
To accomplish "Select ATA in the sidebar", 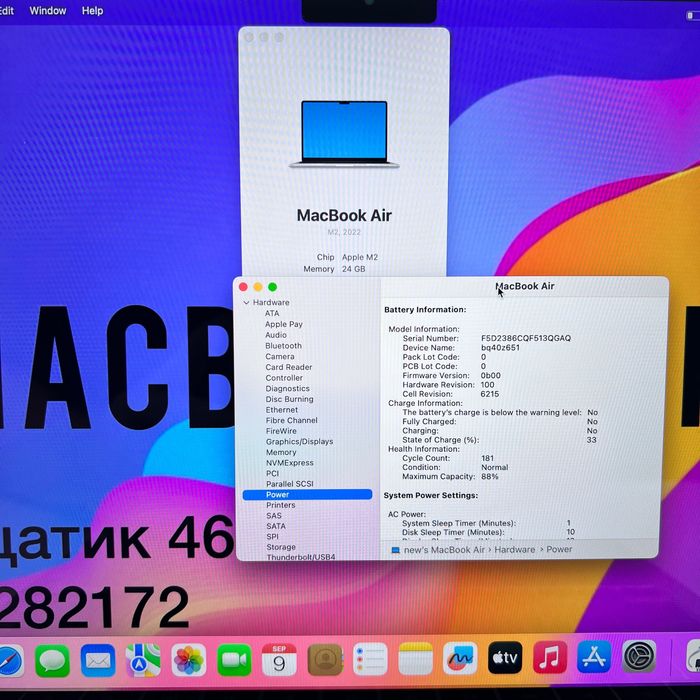I will (272, 313).
